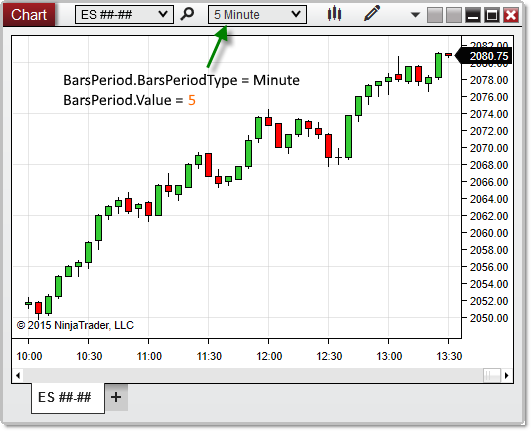Viewport: 531px width, 431px height.
Task: Click the horizontal scrollbar thumb
Action: coord(492,375)
